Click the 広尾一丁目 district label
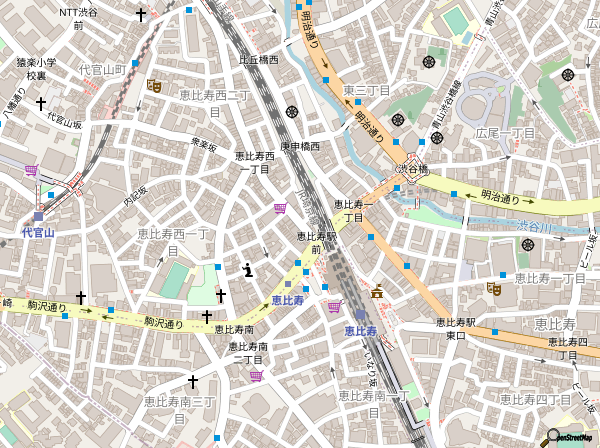 [x=506, y=133]
